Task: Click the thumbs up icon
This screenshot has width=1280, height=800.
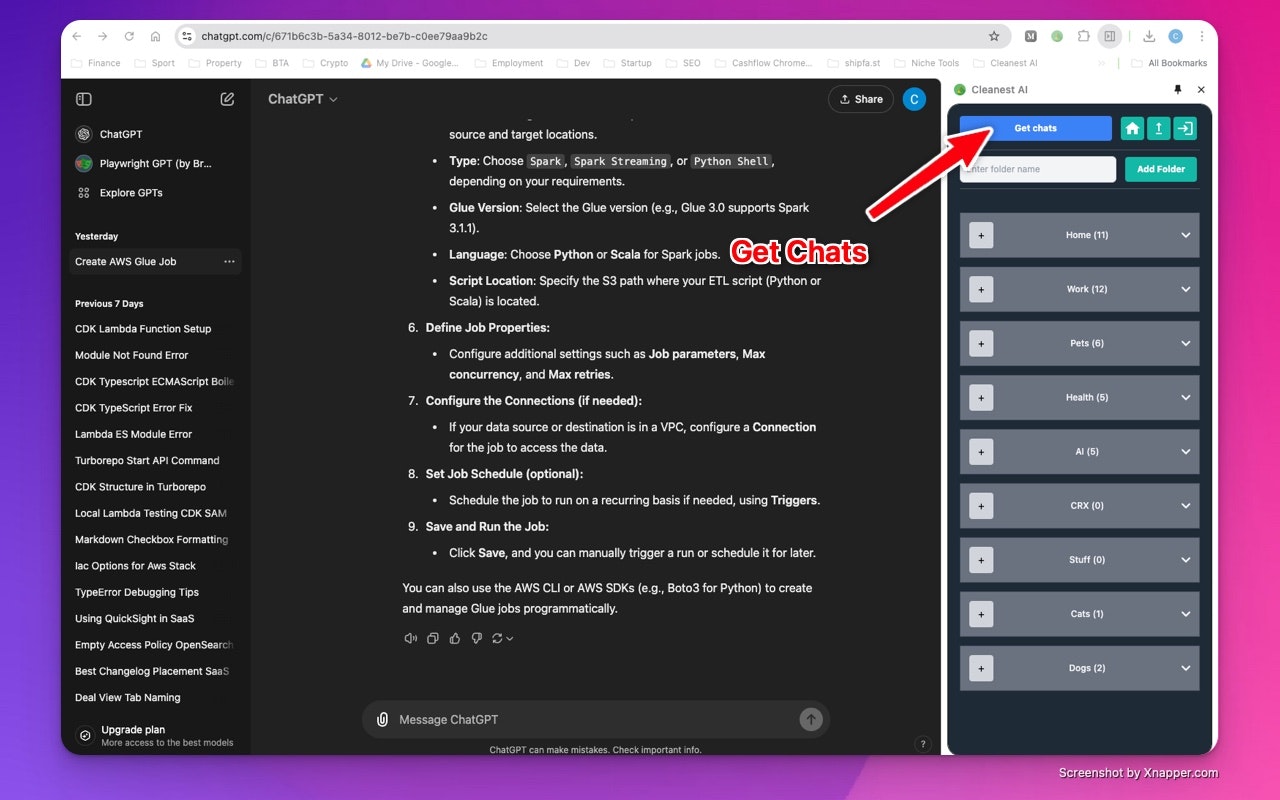Action: coord(455,638)
